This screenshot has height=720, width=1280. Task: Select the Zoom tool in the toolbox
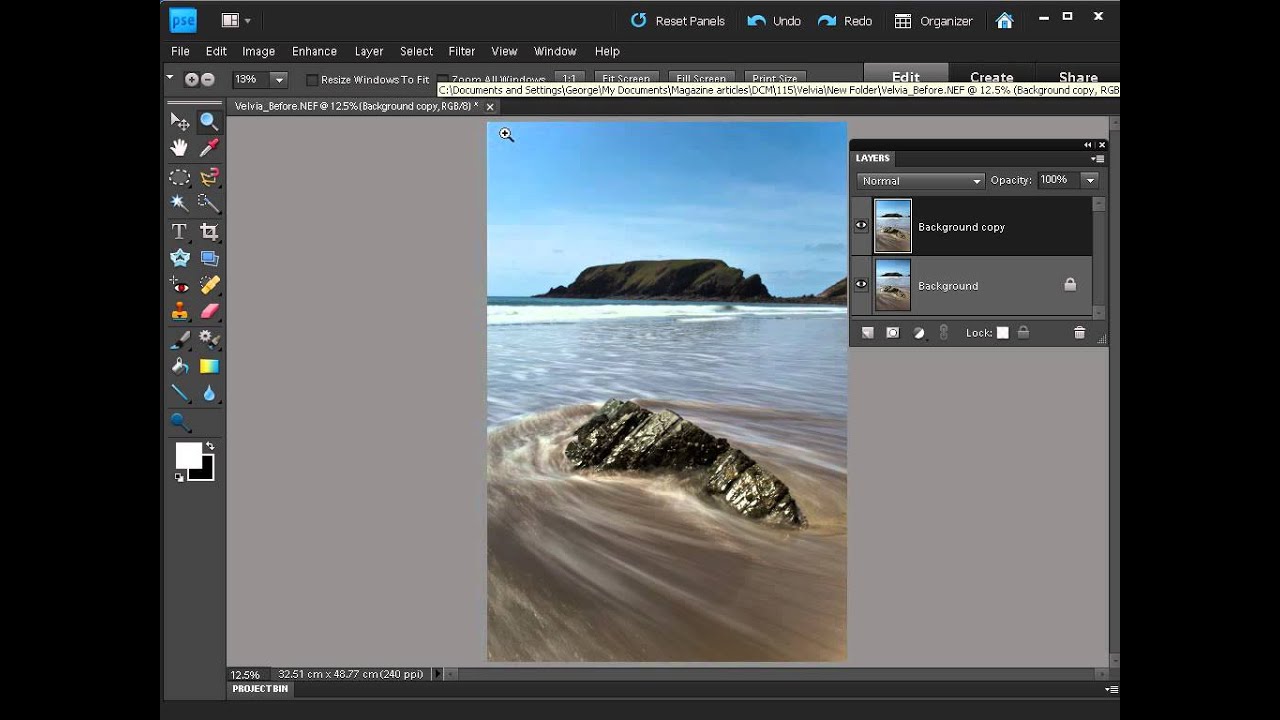pos(209,121)
